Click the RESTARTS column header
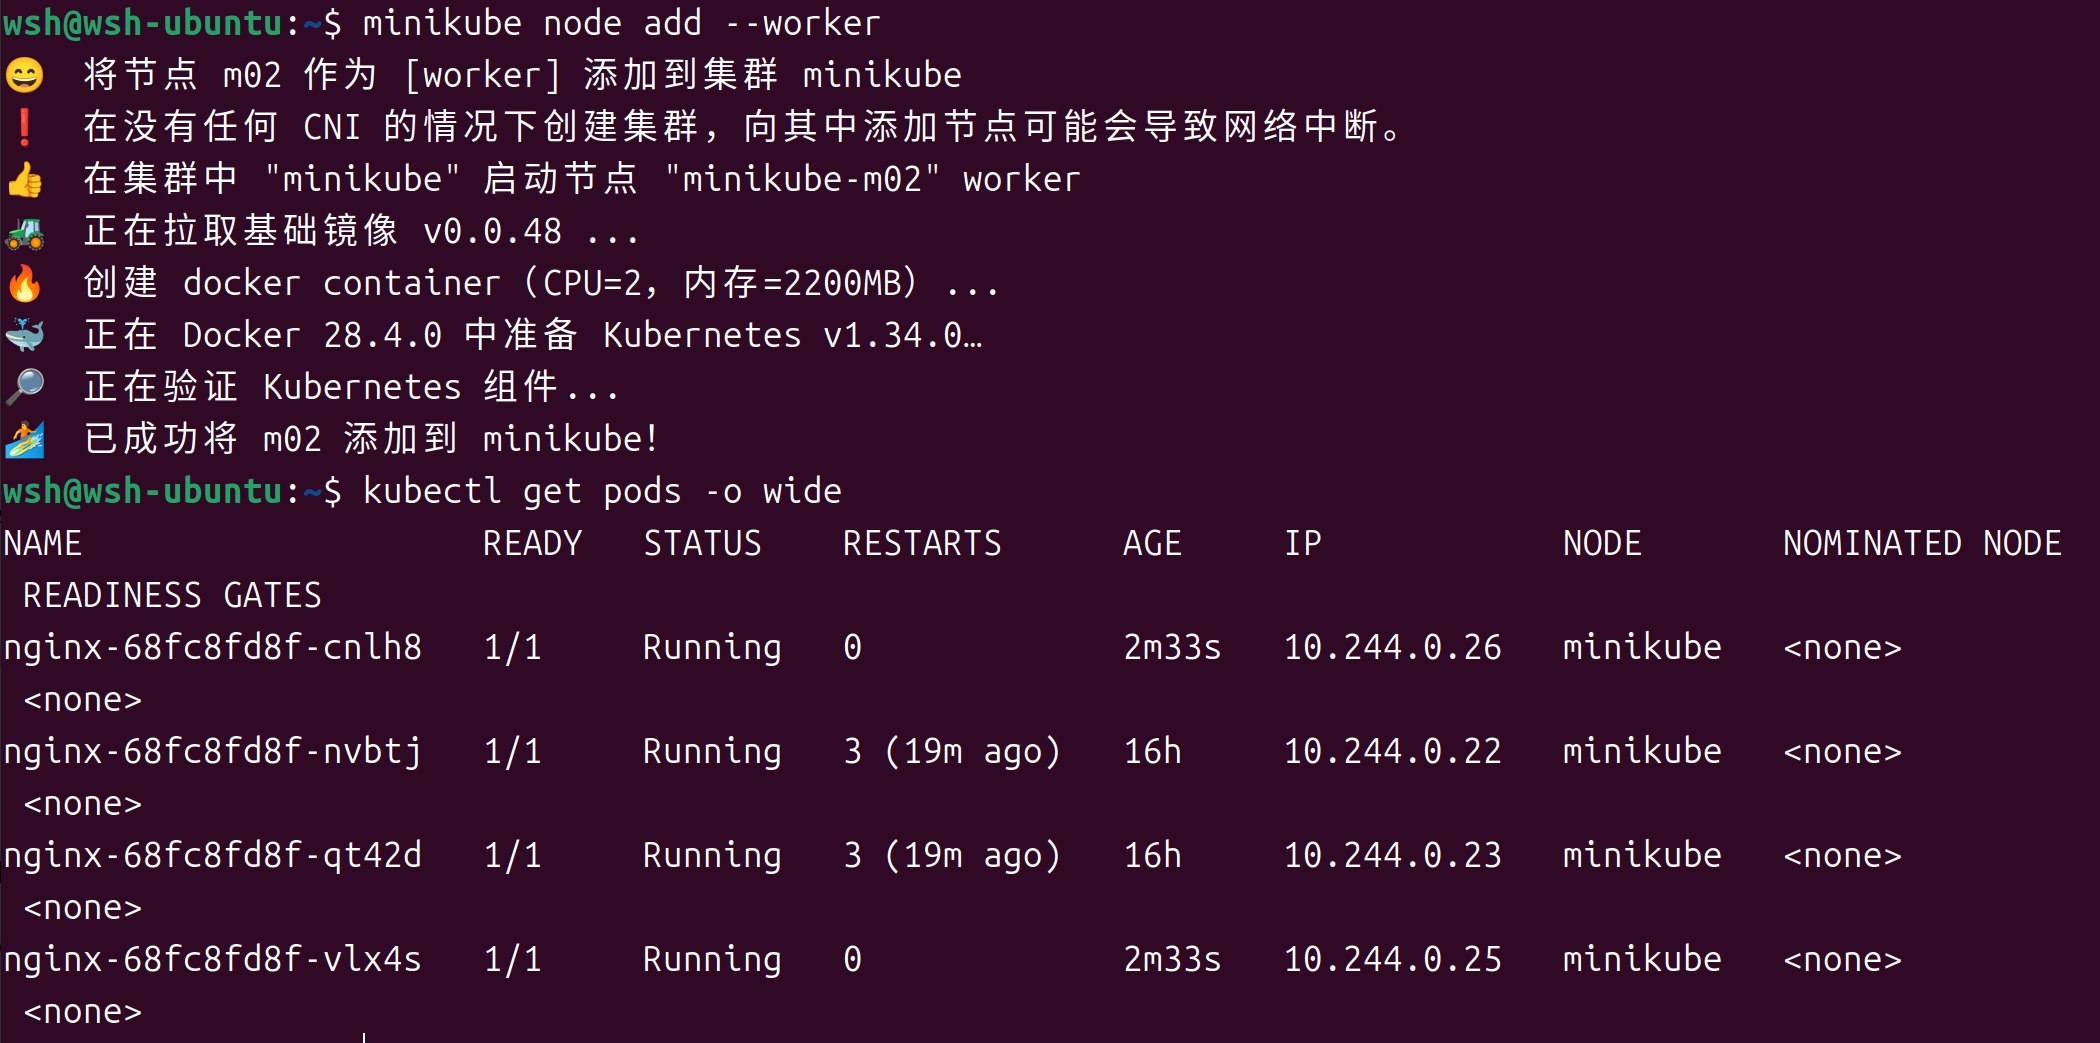 pos(922,543)
